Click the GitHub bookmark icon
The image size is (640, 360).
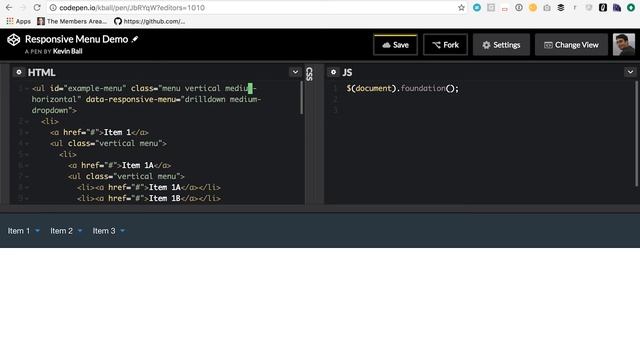[x=118, y=21]
